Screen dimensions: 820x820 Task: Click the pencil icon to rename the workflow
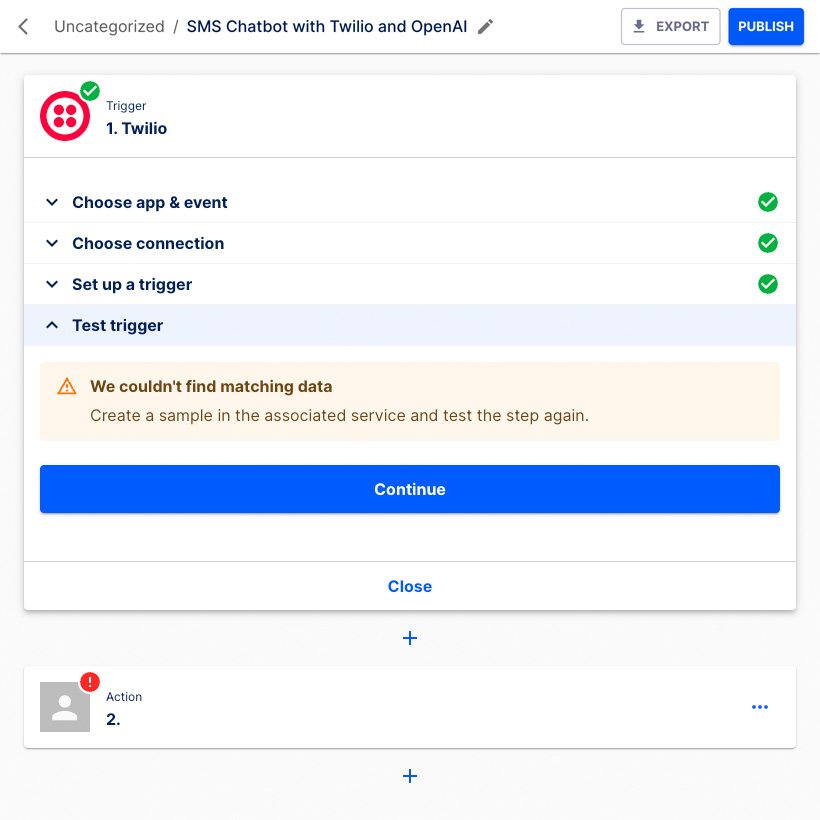coord(485,26)
